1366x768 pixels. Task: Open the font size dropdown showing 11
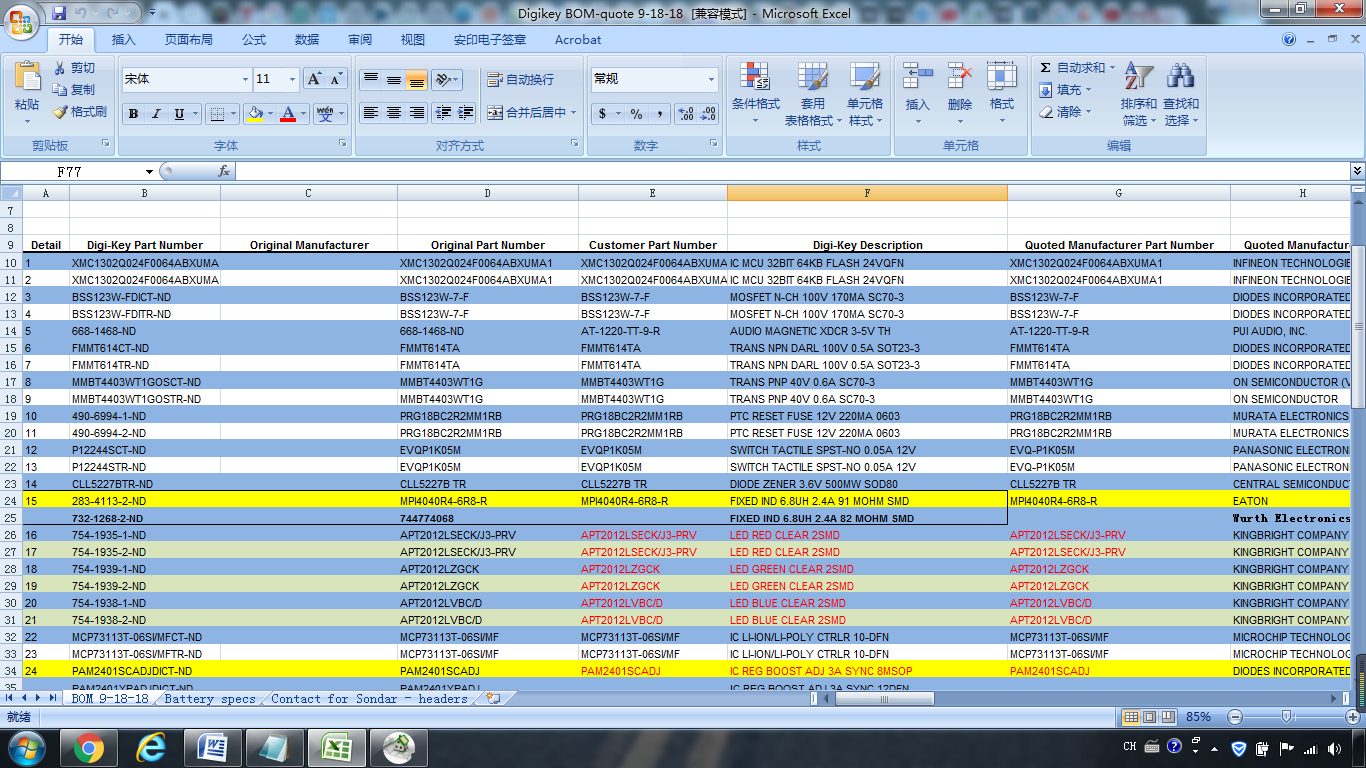tap(293, 79)
